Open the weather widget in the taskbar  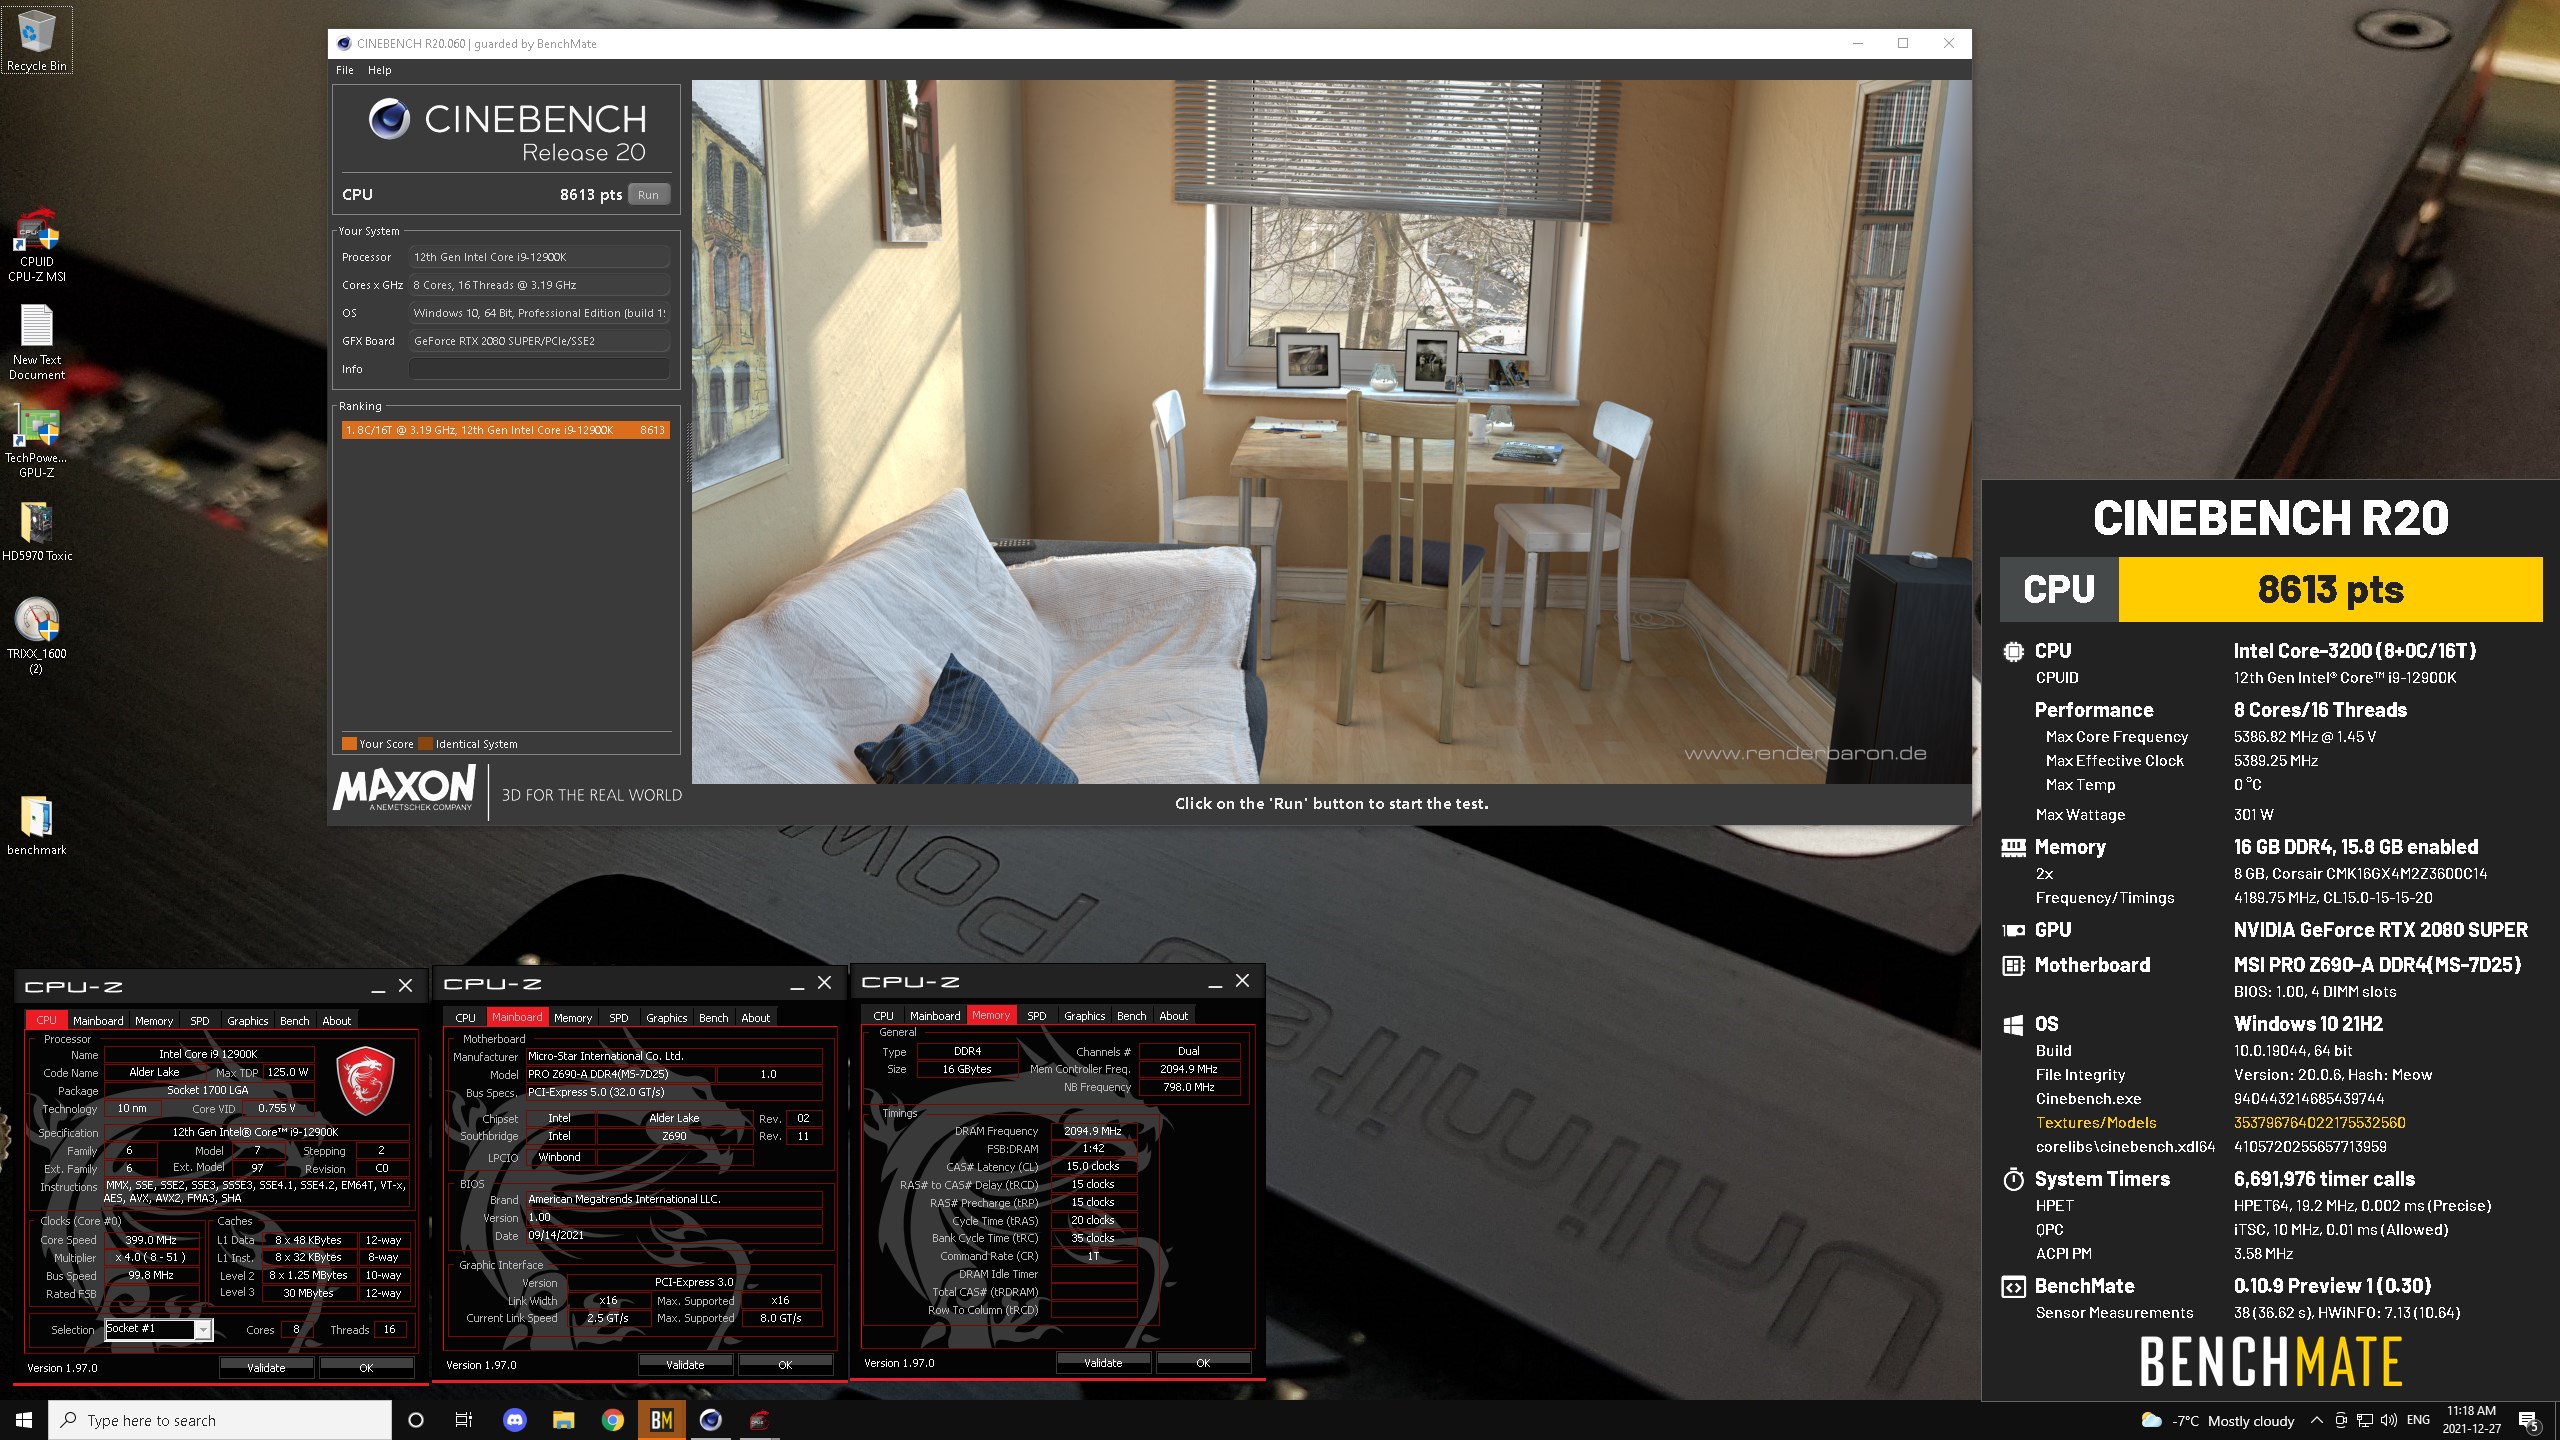(x=2217, y=1421)
